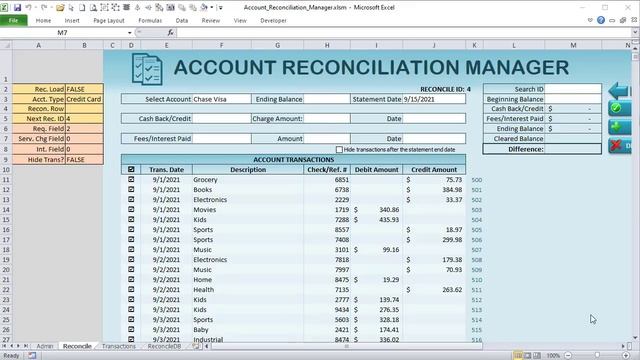
Task: Switch to the Transactions sheet tab
Action: click(119, 346)
